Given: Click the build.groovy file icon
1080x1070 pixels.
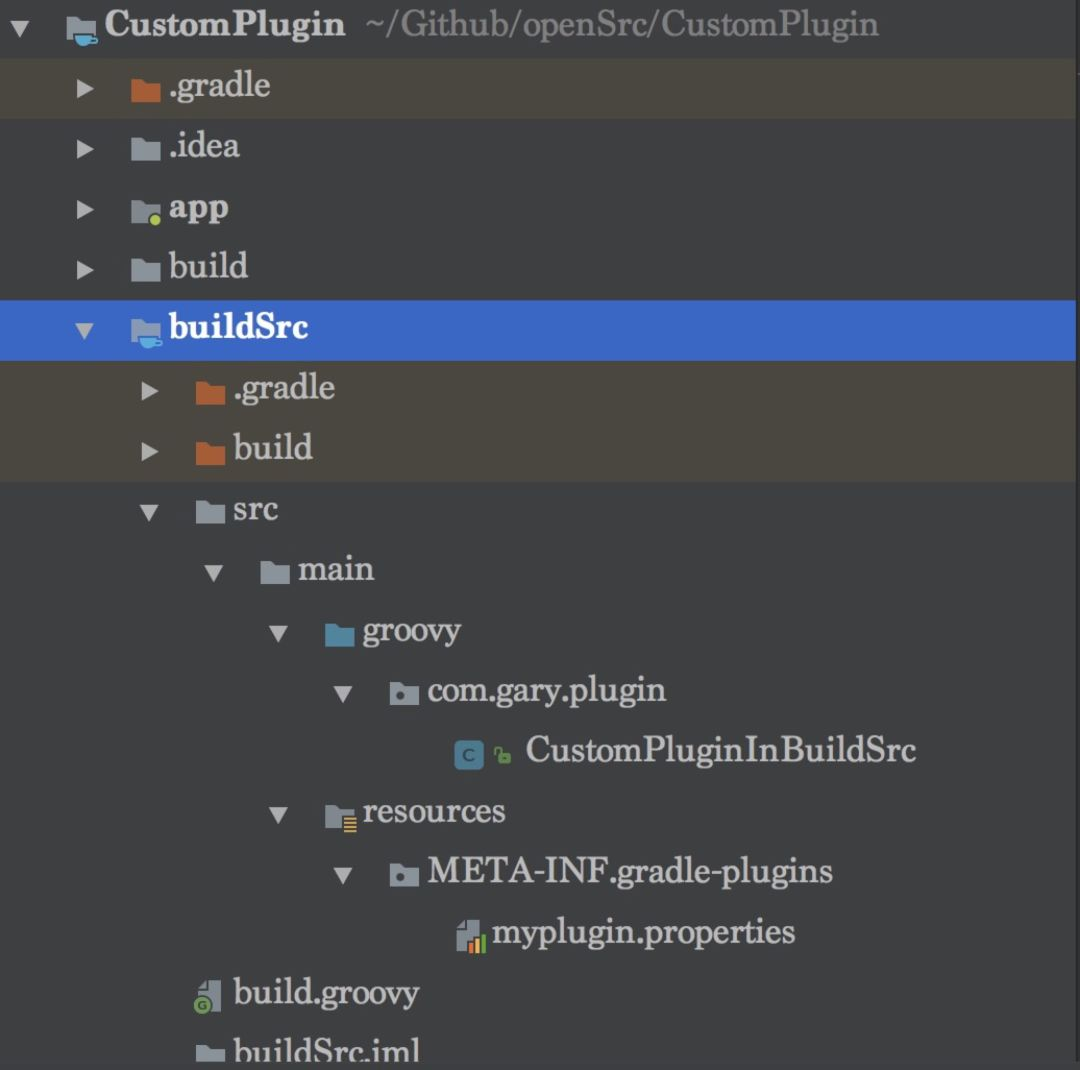Looking at the screenshot, I should click(208, 996).
